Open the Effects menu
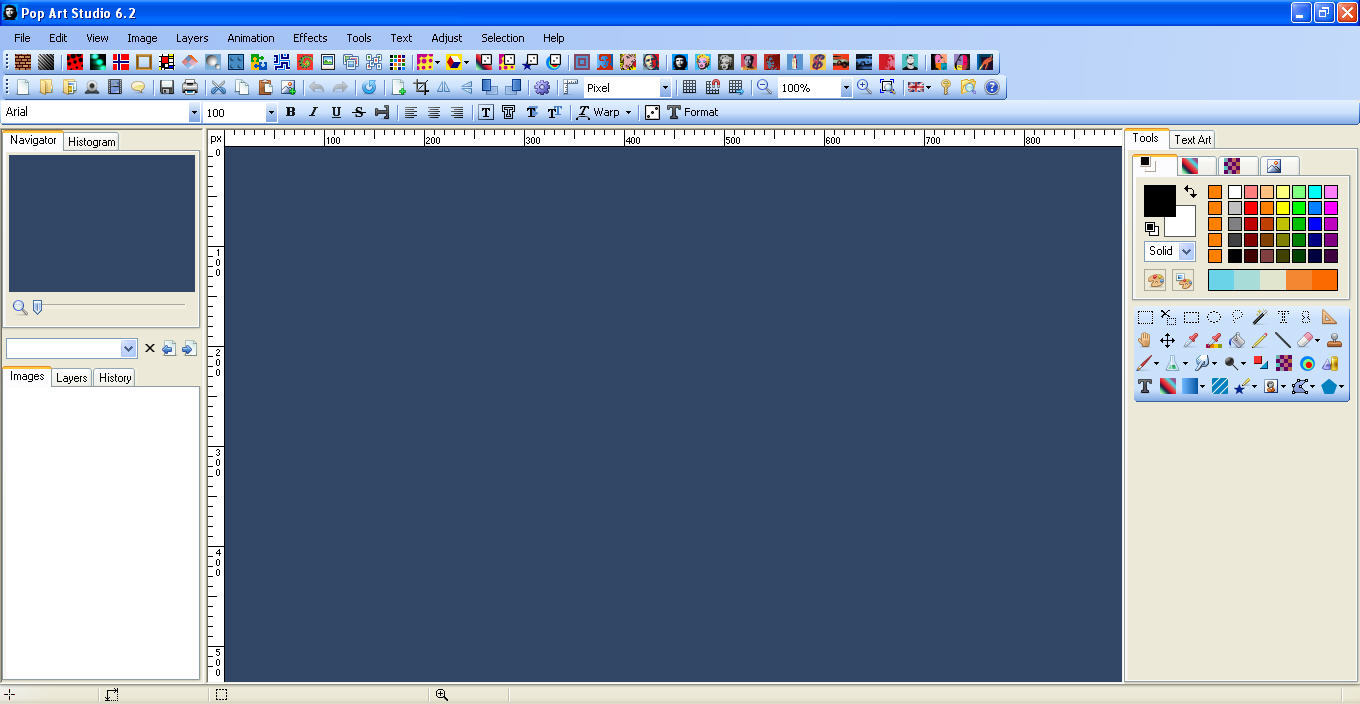This screenshot has width=1360, height=704. [x=310, y=38]
